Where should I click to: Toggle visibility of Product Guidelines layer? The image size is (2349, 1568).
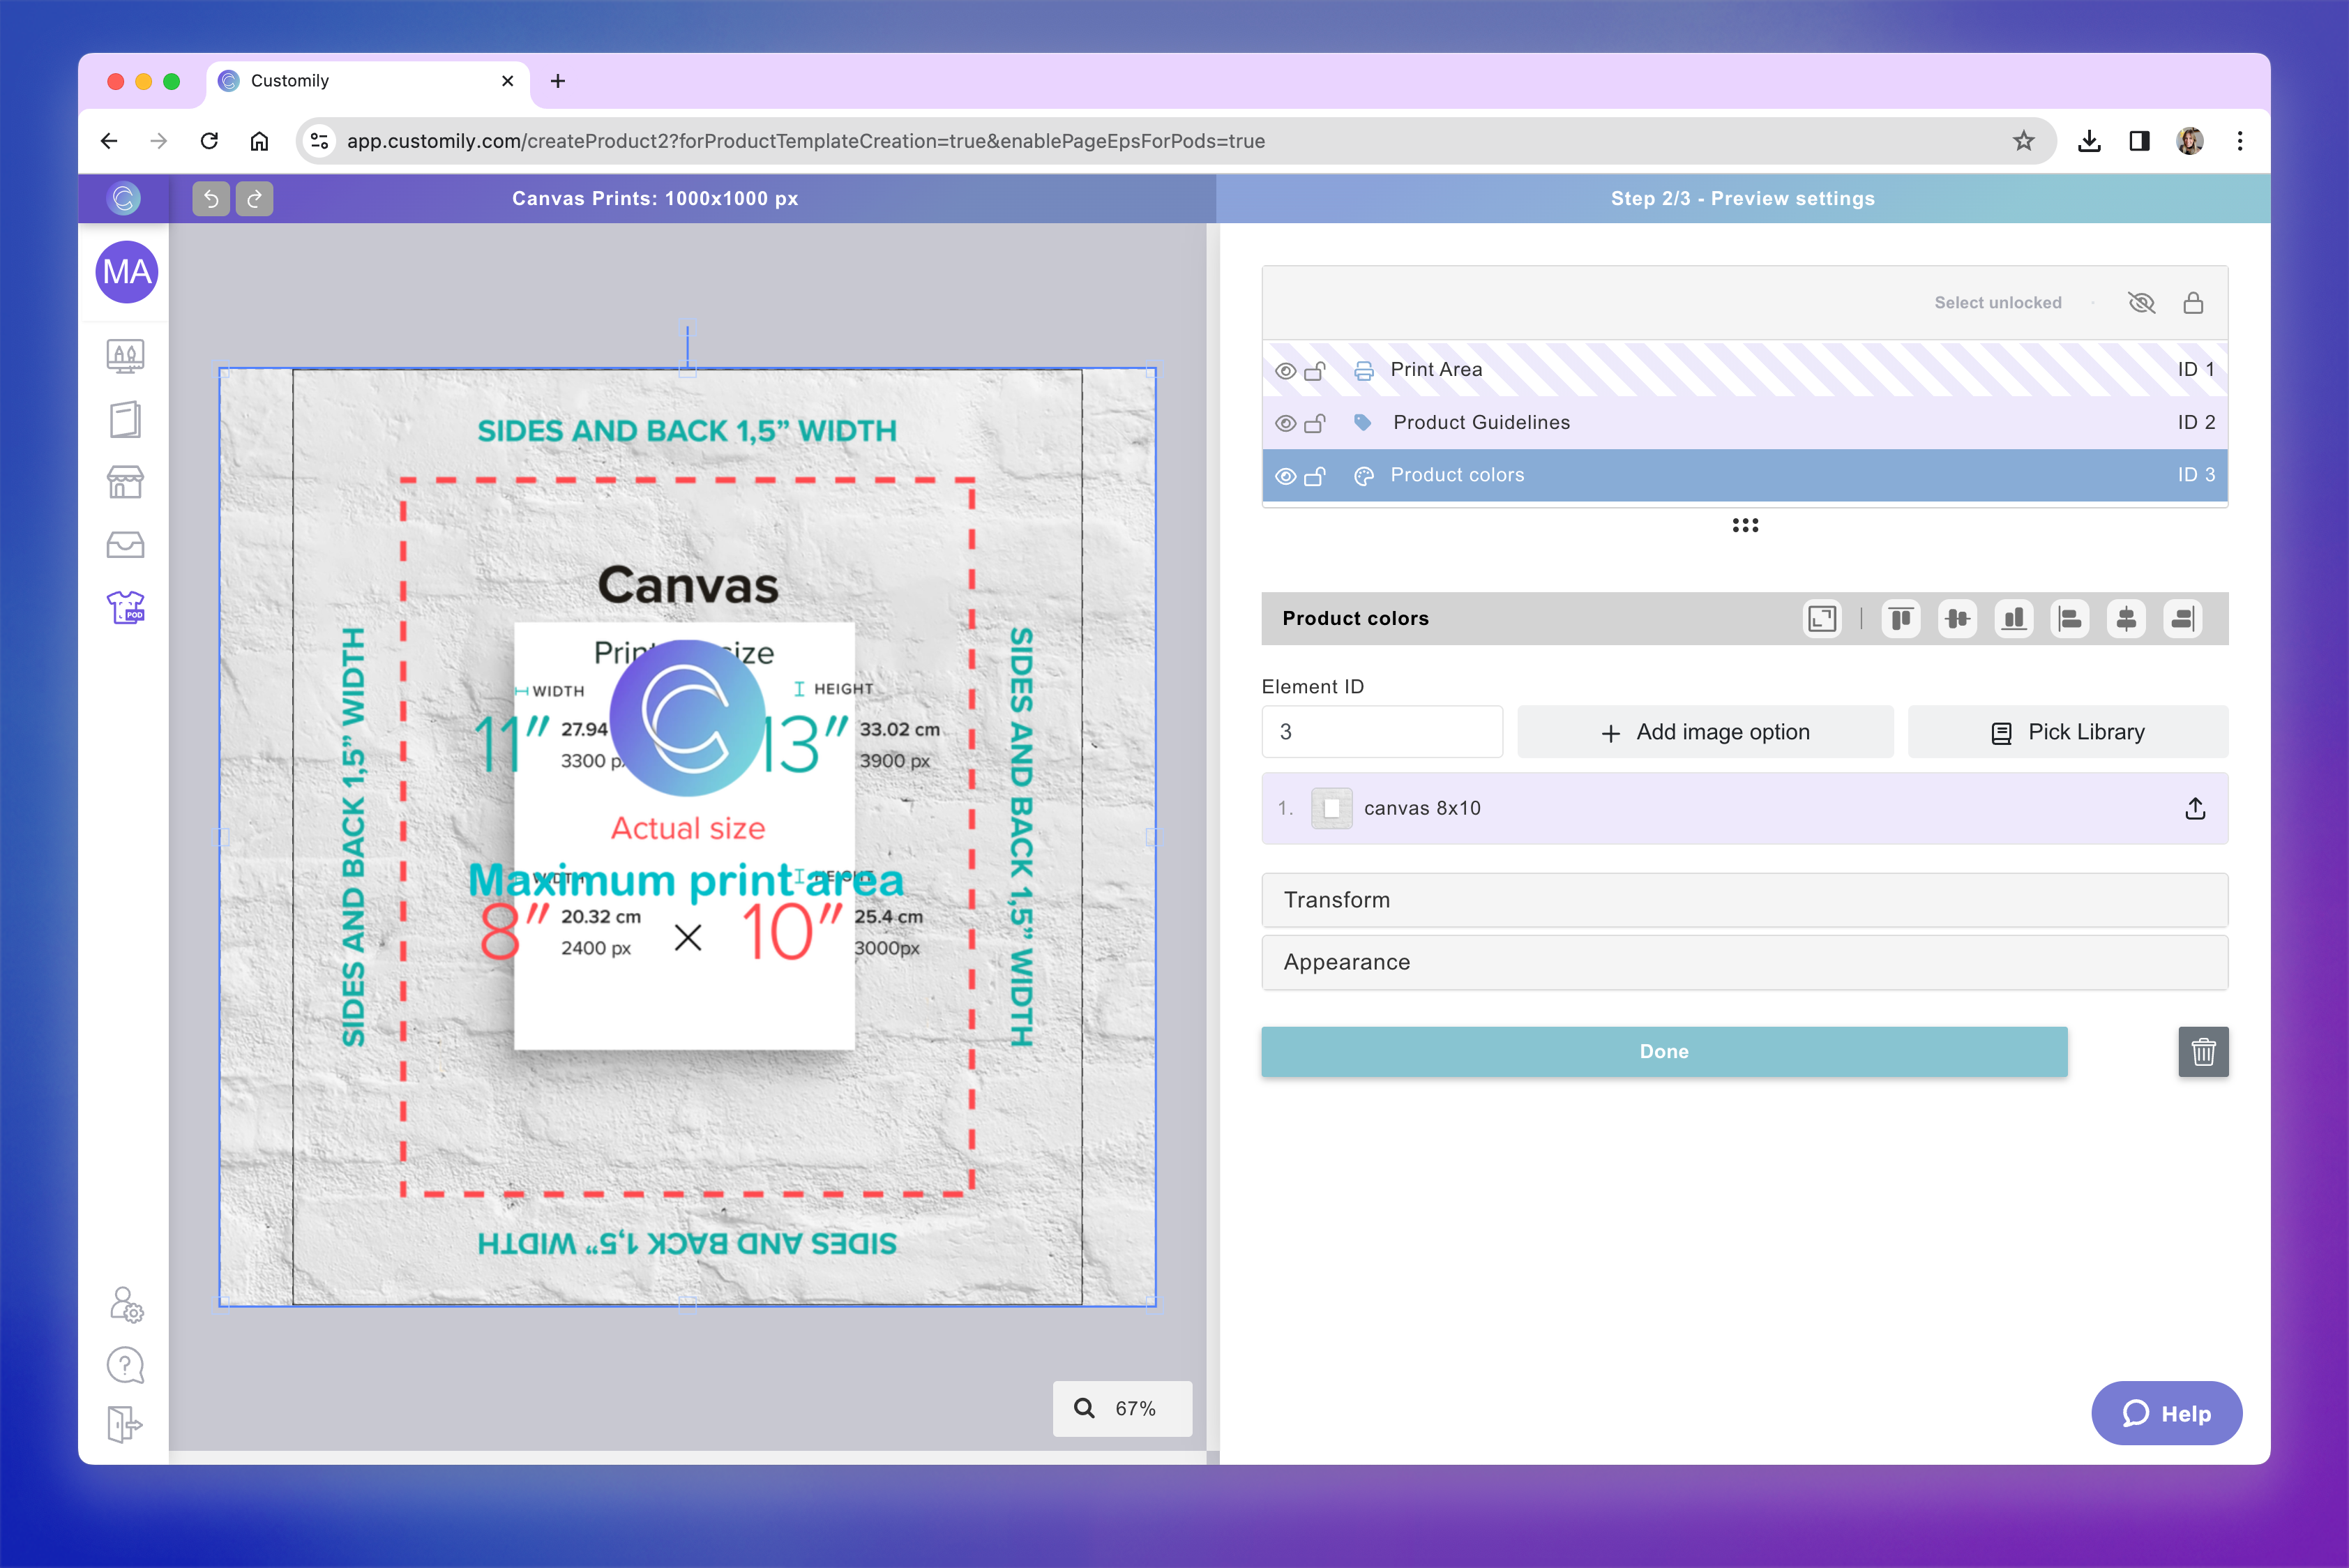[x=1286, y=423]
